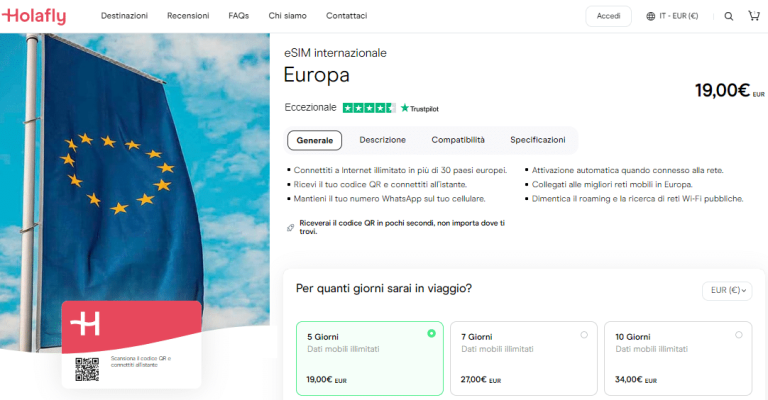
Task: Expand the IT - EUR (€) locale selector
Action: click(685, 16)
